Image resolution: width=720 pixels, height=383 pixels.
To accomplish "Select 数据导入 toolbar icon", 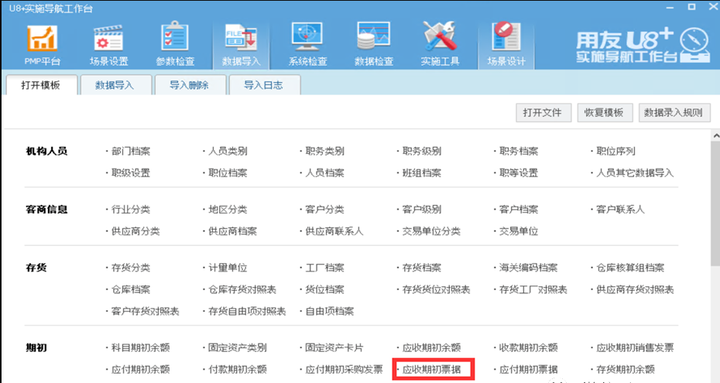I will [x=241, y=45].
